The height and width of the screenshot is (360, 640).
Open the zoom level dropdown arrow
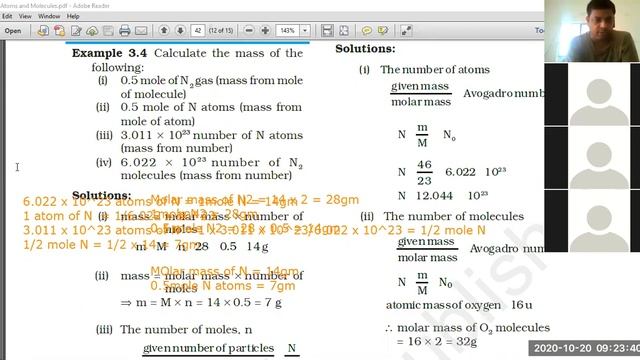pos(305,31)
